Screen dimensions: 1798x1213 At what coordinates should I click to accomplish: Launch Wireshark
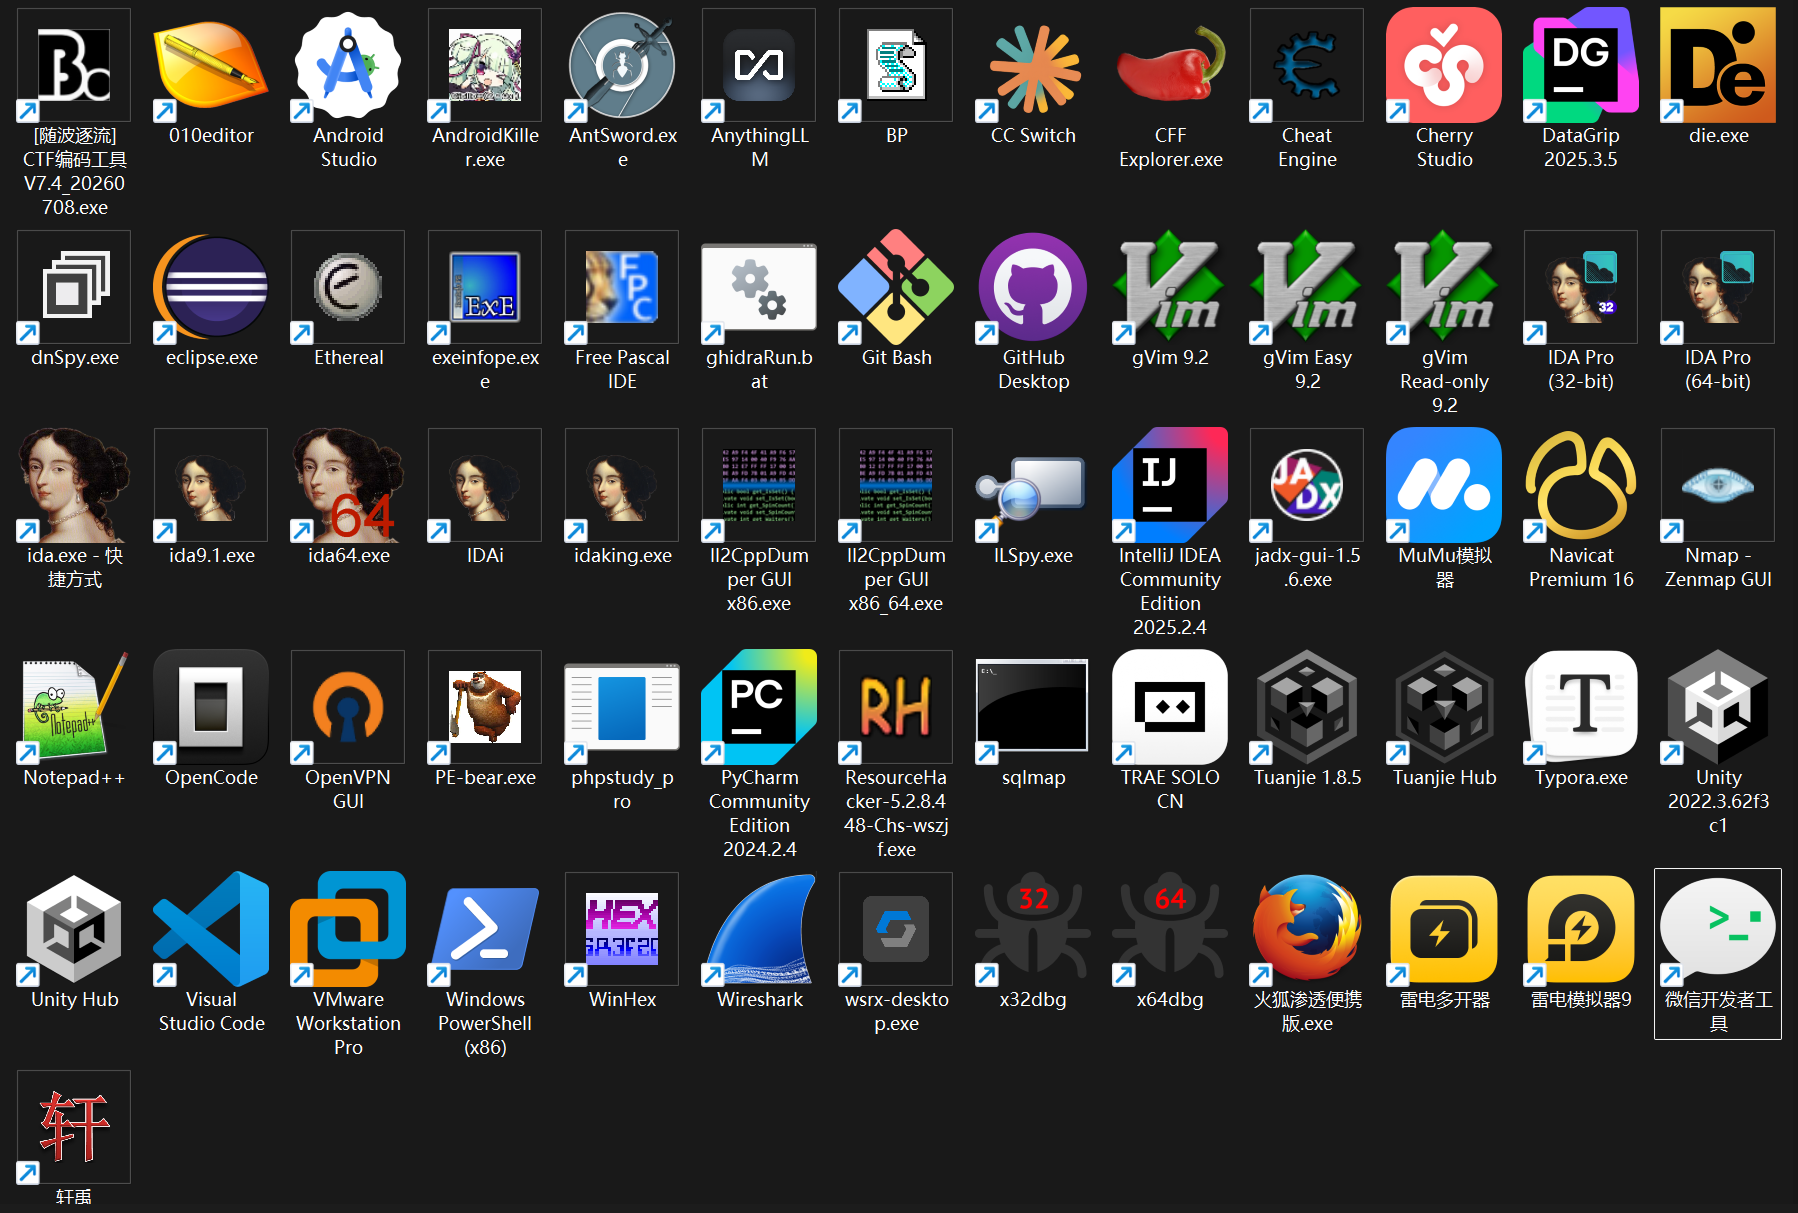click(x=759, y=929)
